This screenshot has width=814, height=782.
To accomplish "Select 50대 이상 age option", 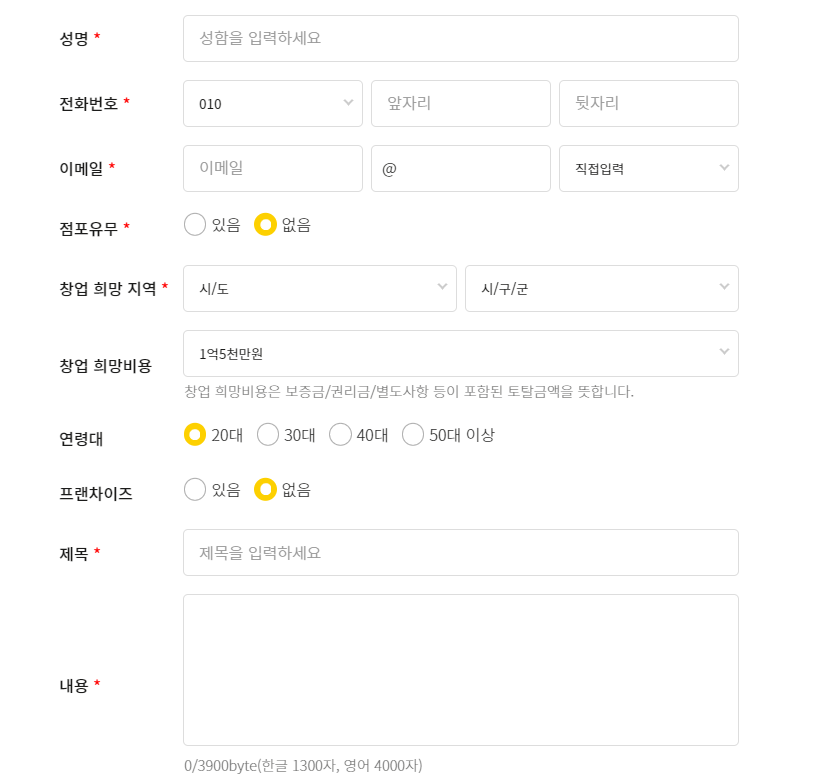I will tap(412, 435).
